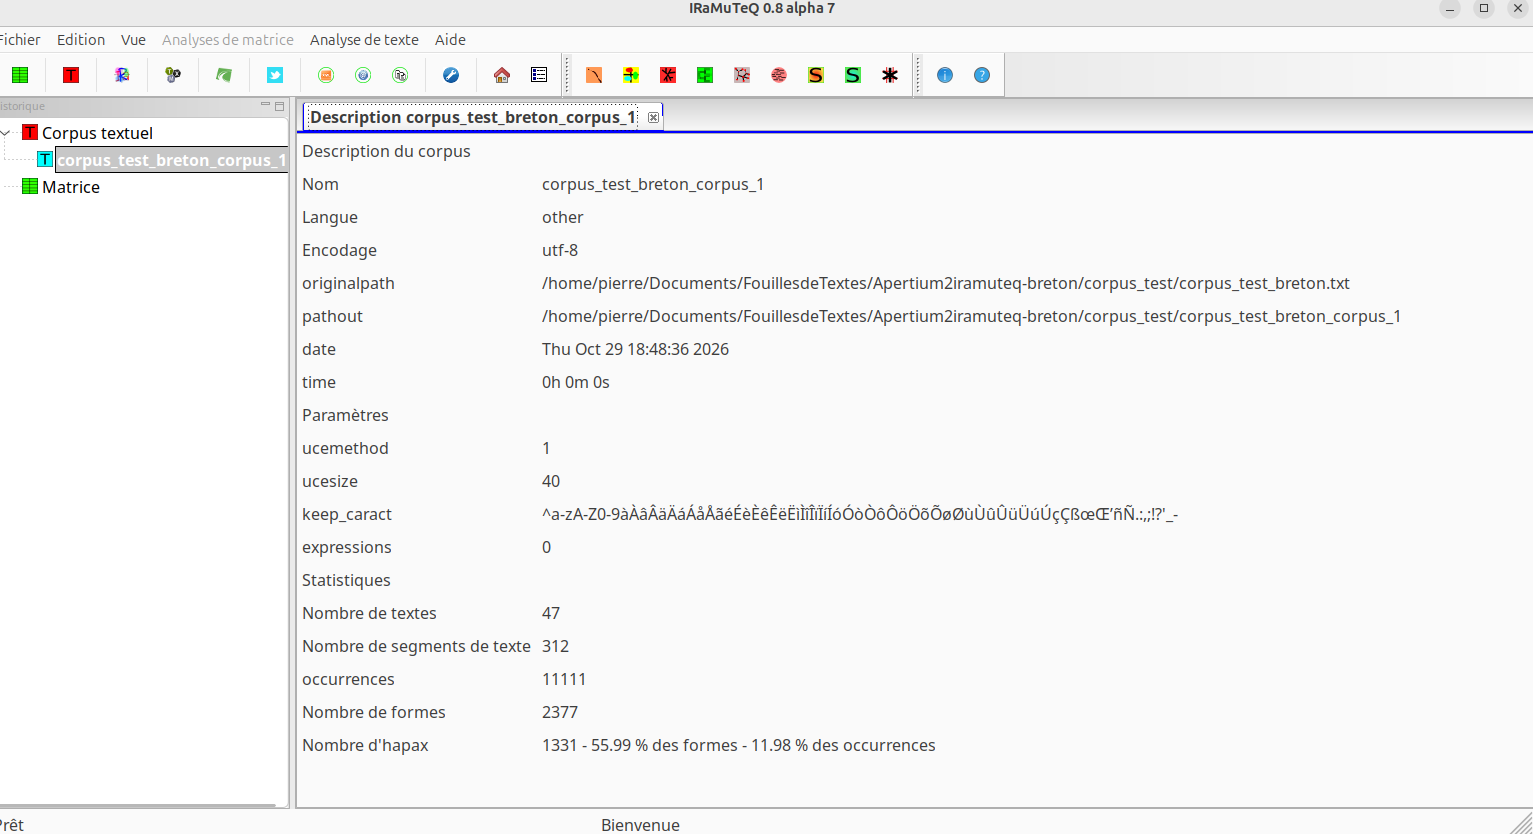1533x834 pixels.
Task: Select the Description corpus_test_breton_corpus_1 tab
Action: pos(472,117)
